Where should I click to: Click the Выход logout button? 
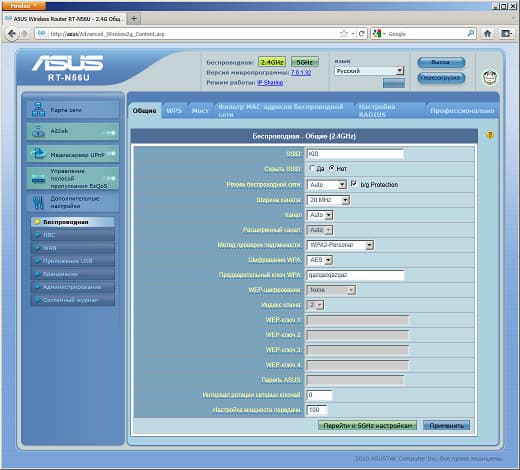pos(441,62)
